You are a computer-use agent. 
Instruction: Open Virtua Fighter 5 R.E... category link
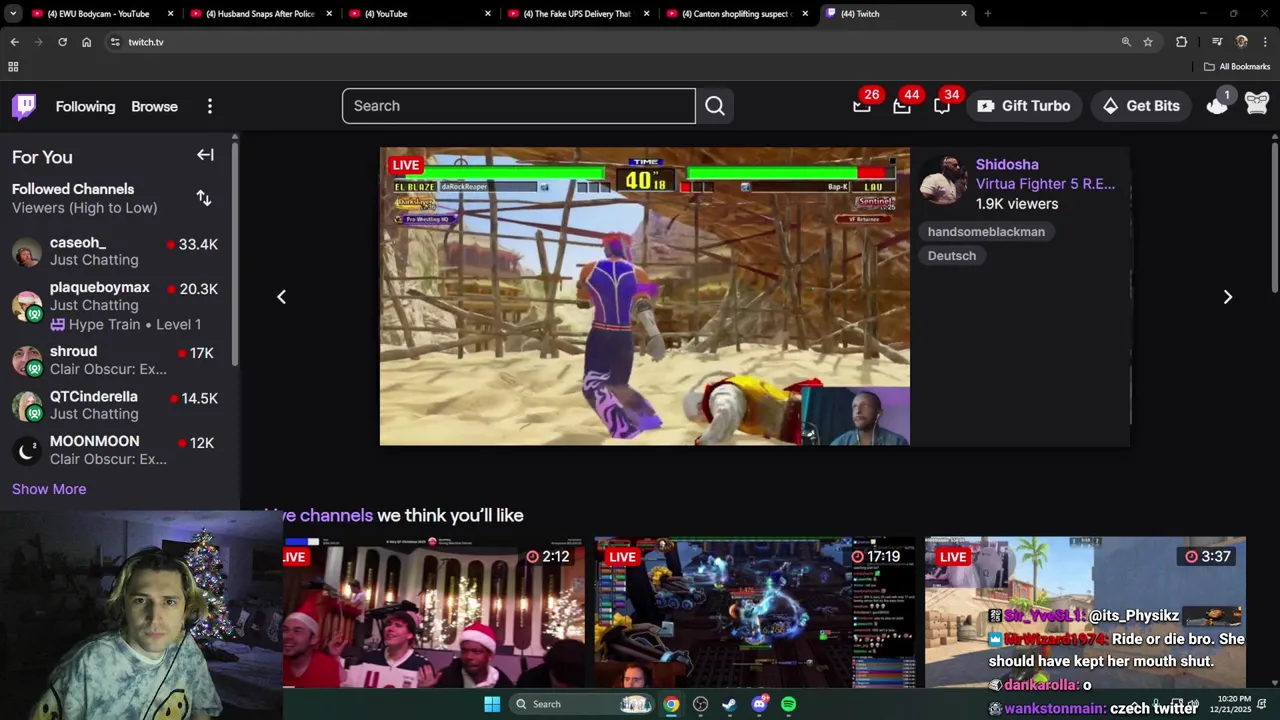(1045, 184)
